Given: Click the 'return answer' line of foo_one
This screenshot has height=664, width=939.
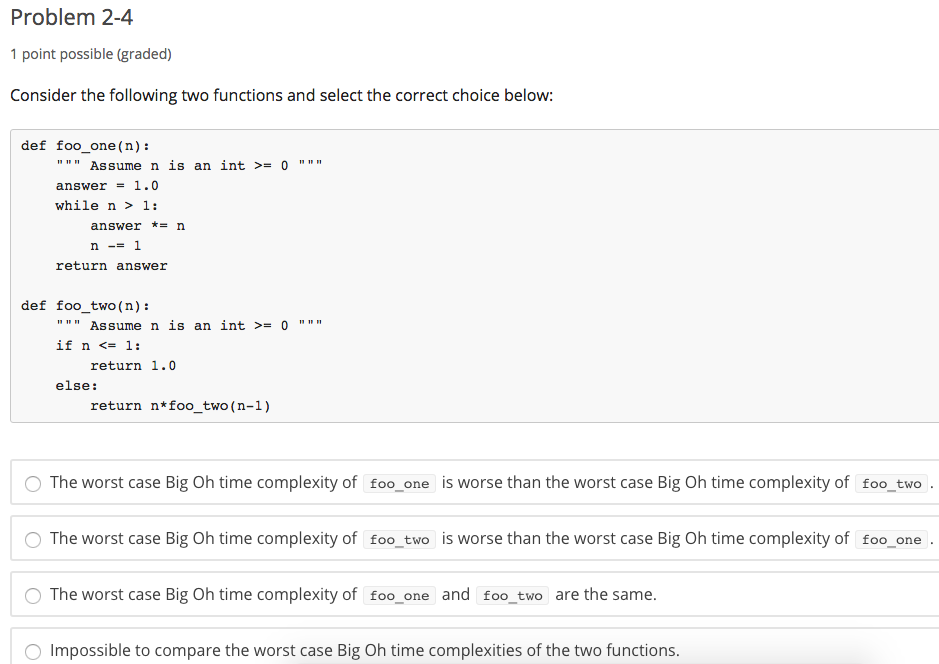Looking at the screenshot, I should (x=110, y=265).
